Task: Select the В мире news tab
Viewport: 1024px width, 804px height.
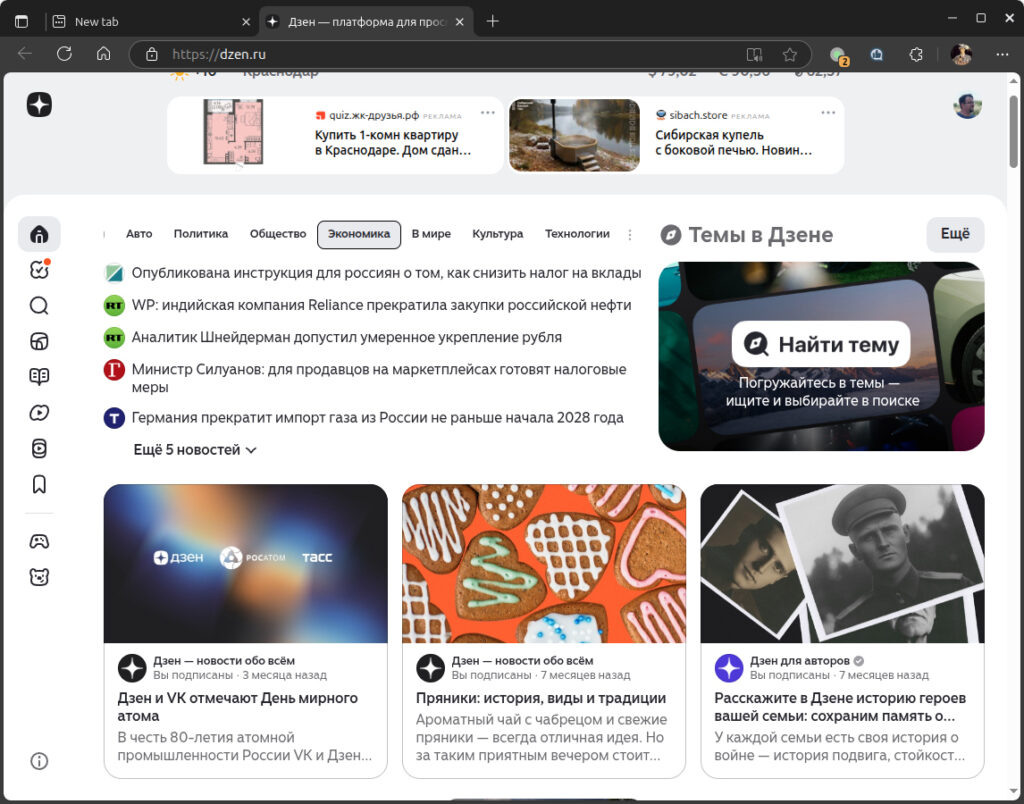Action: click(431, 234)
